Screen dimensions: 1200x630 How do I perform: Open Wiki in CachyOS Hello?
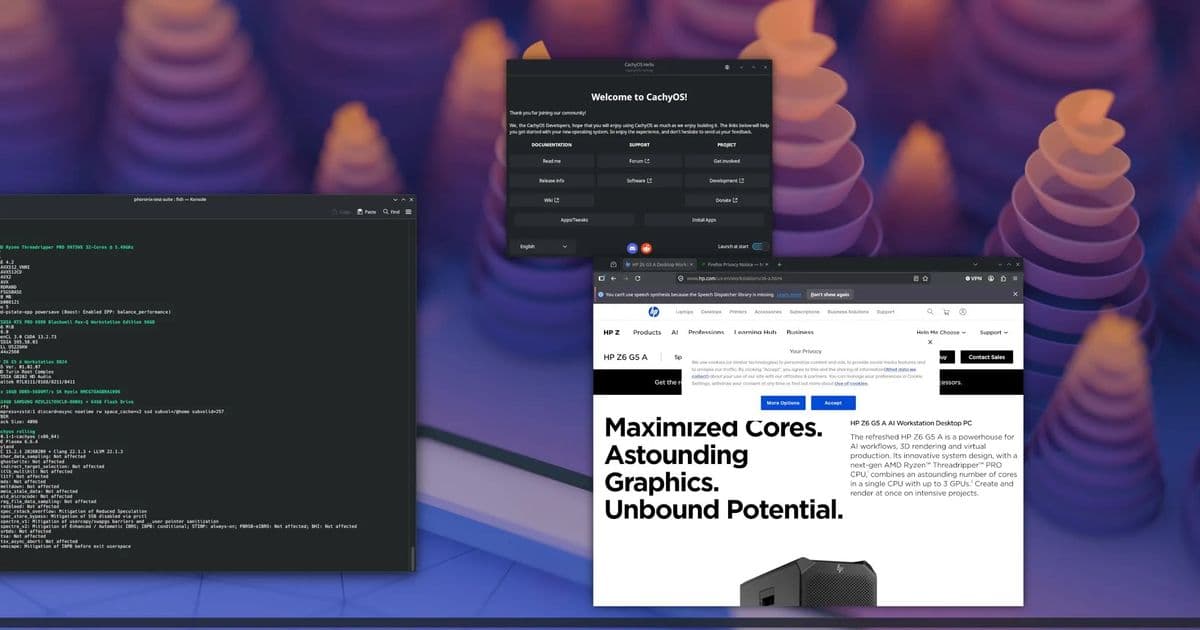[x=552, y=200]
